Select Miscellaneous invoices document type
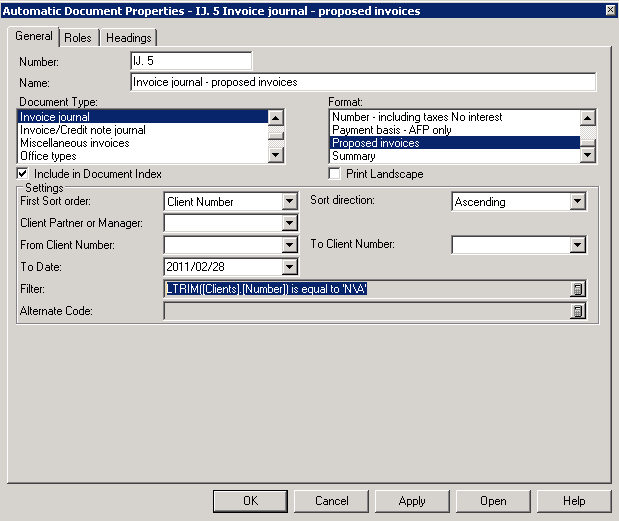The height and width of the screenshot is (521, 619). [x=75, y=143]
